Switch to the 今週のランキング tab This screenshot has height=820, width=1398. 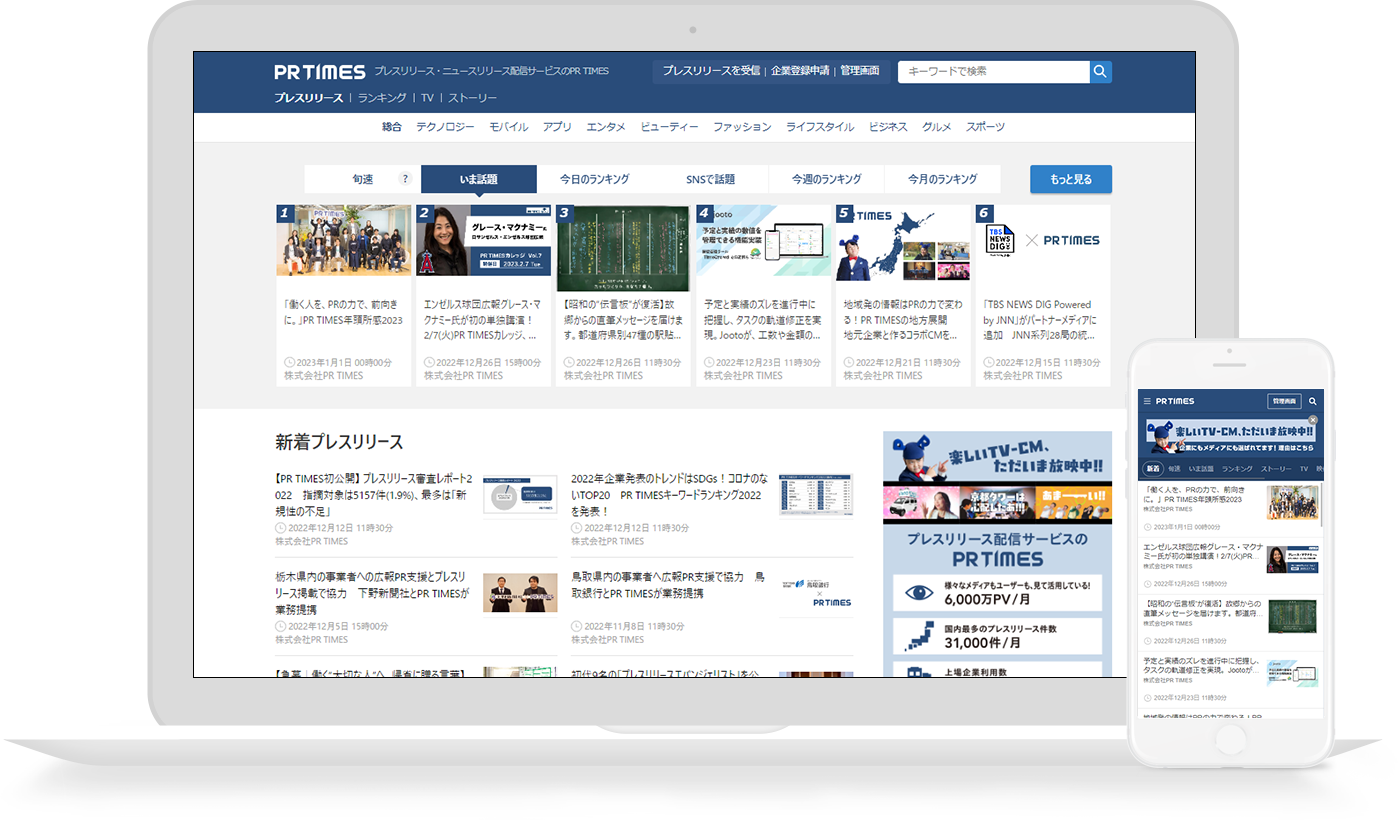coord(826,179)
